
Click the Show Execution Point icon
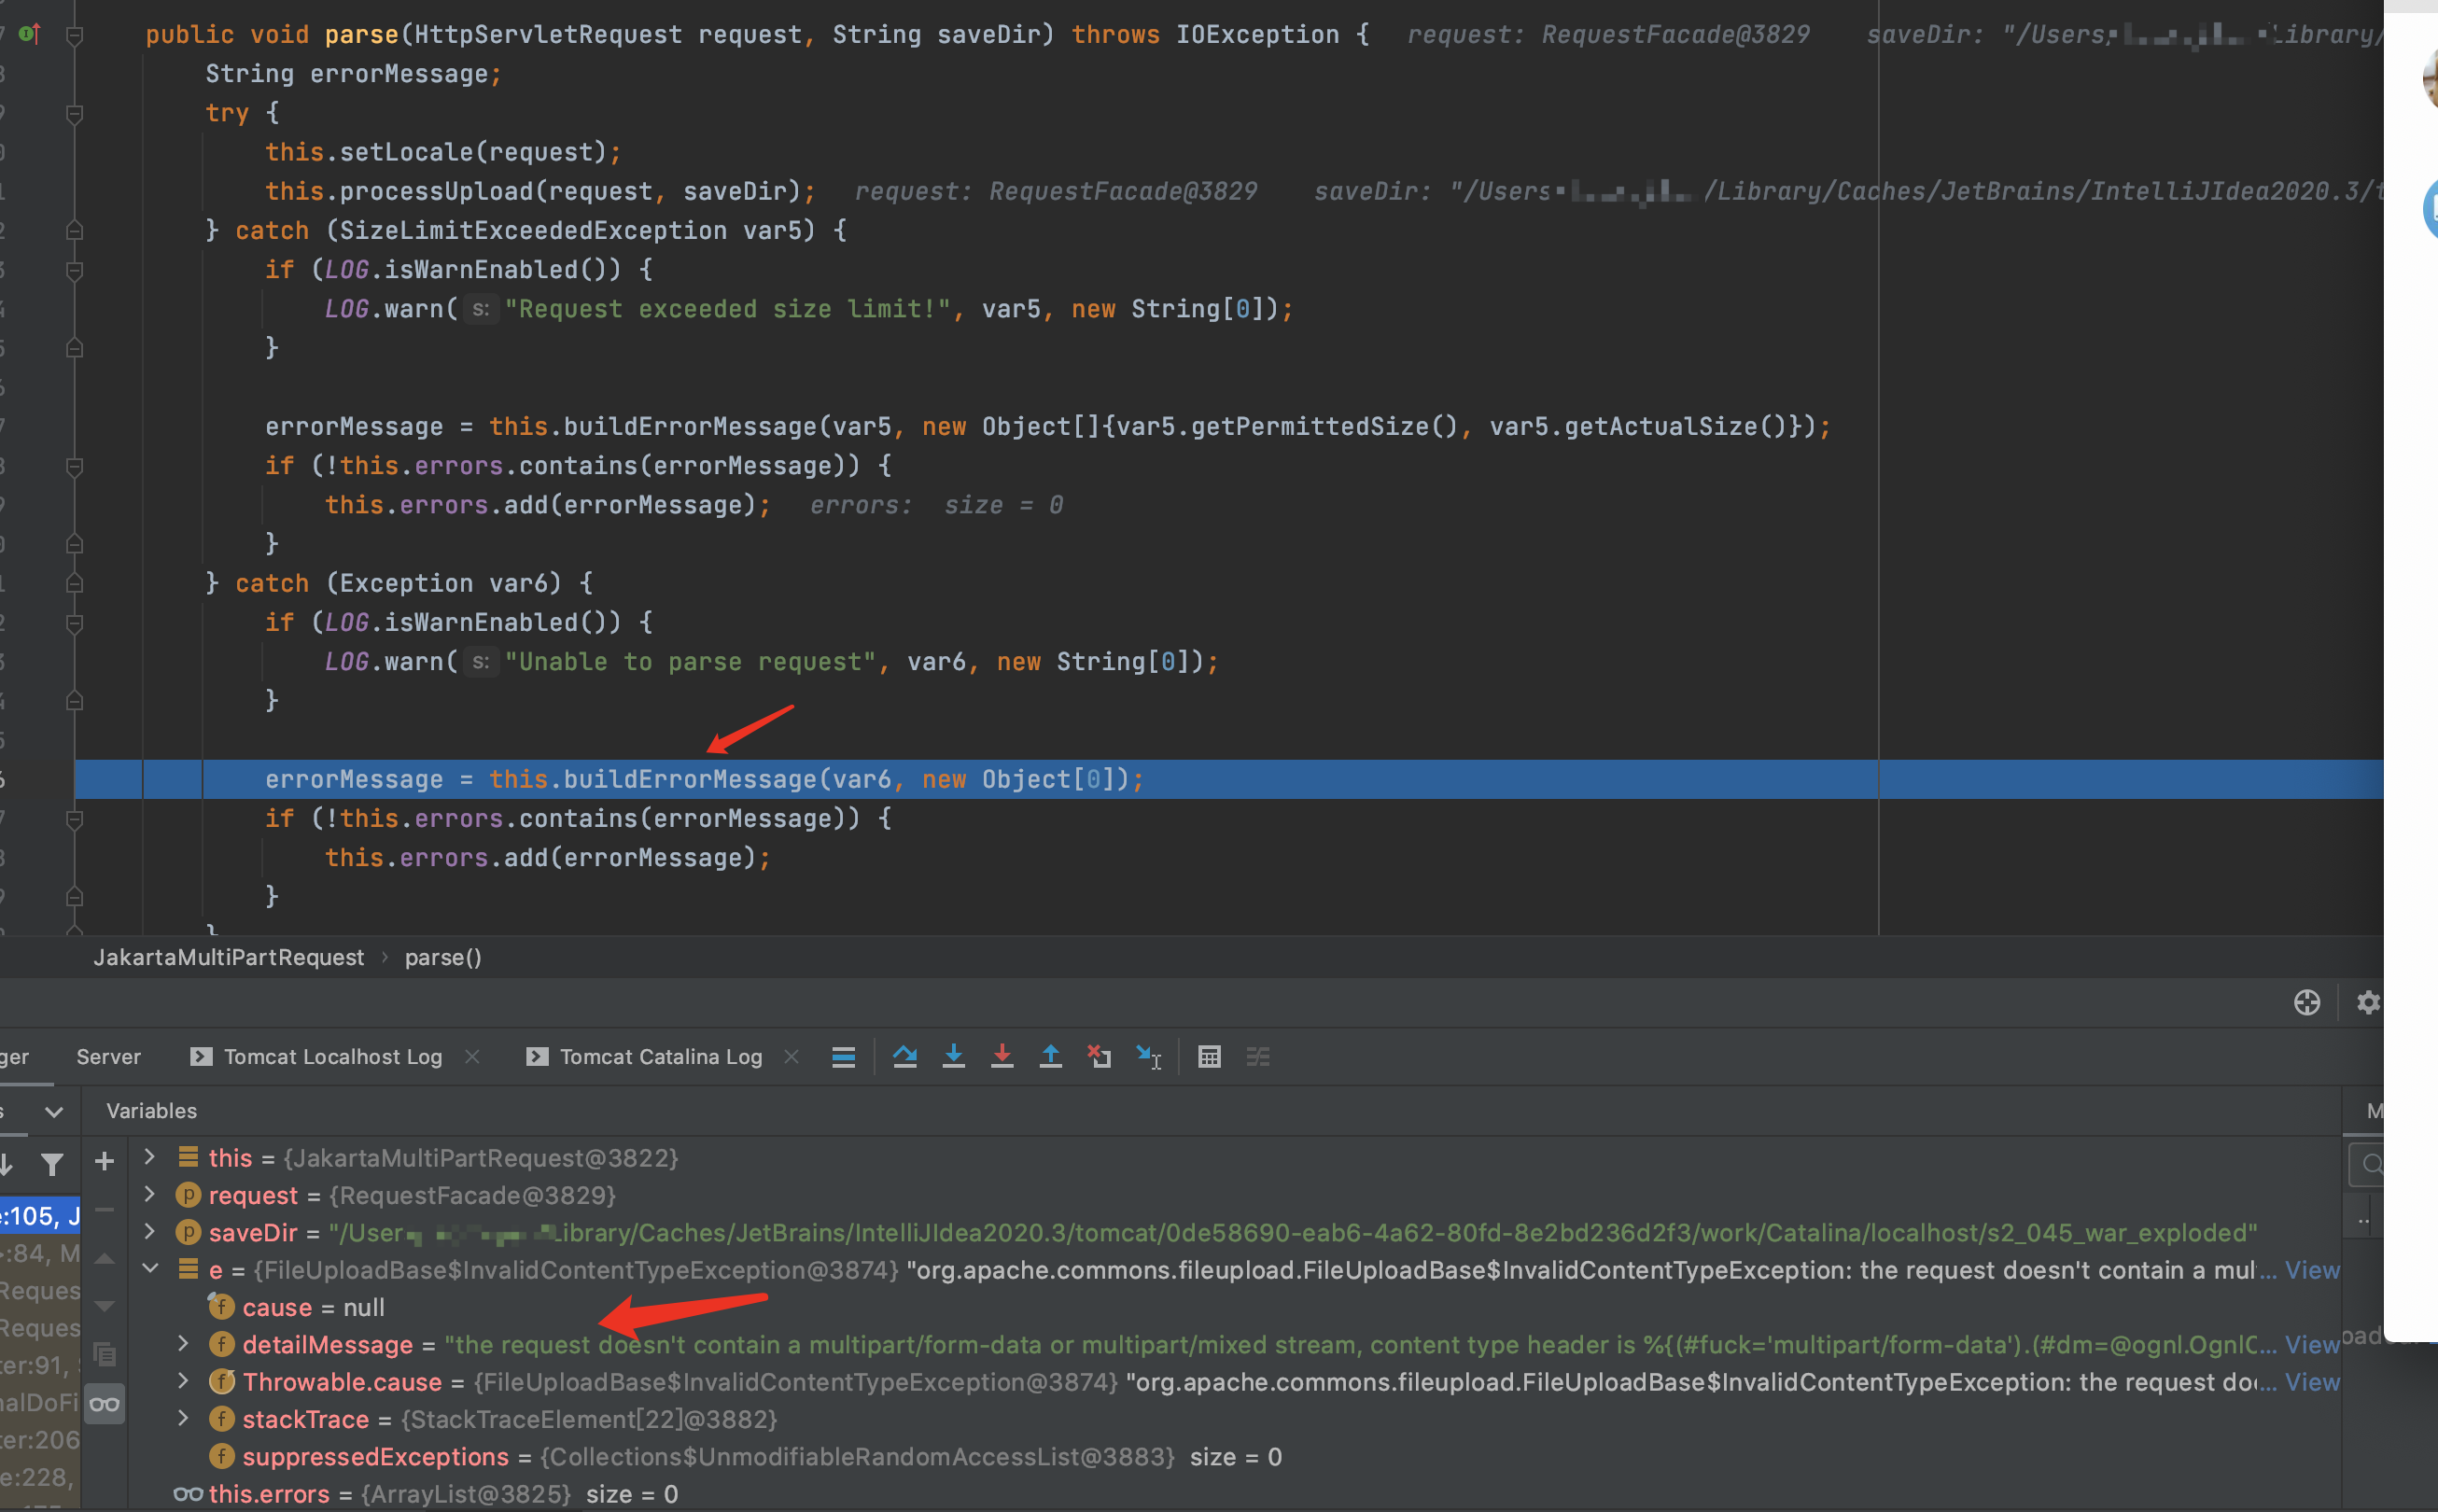tap(843, 1057)
